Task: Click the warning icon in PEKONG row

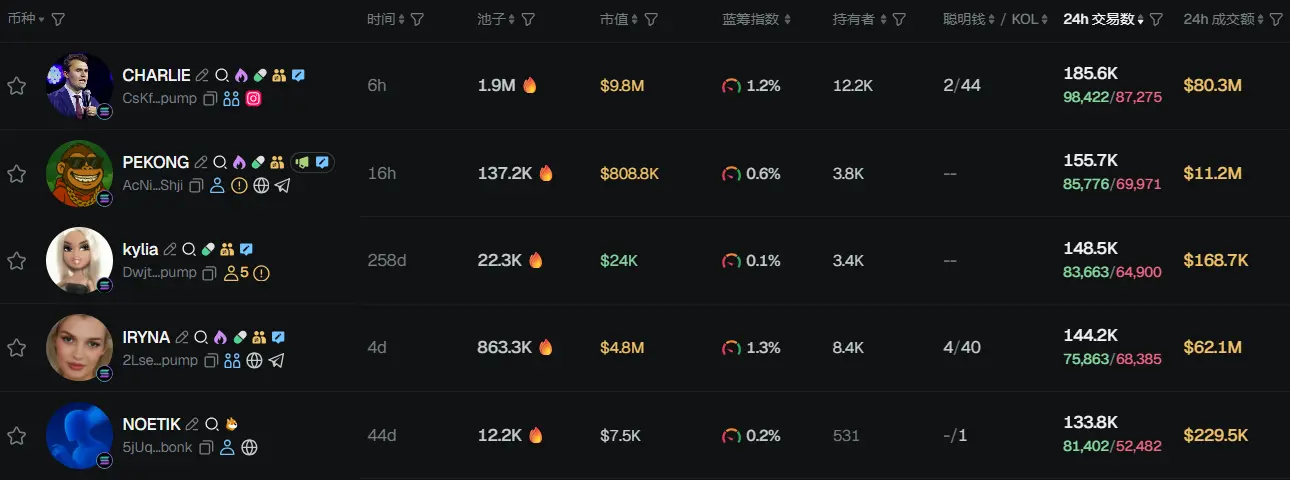Action: tap(239, 185)
